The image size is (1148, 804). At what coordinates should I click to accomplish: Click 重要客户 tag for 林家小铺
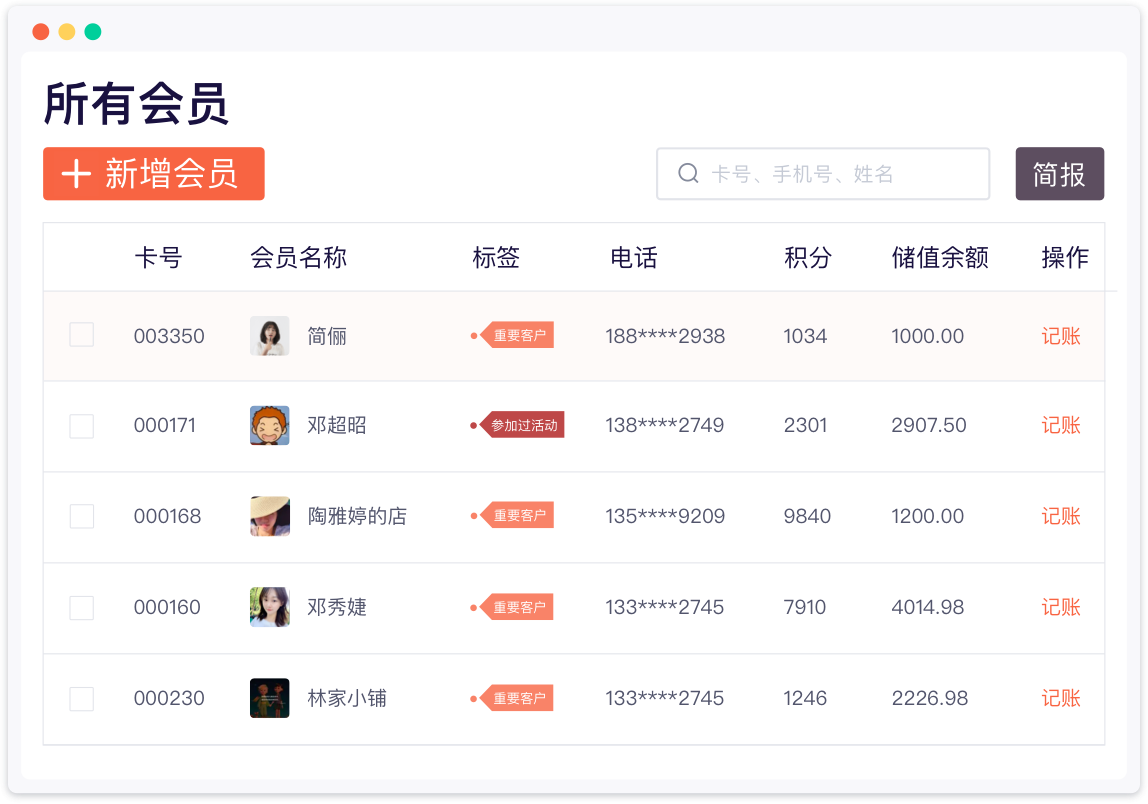[x=518, y=698]
